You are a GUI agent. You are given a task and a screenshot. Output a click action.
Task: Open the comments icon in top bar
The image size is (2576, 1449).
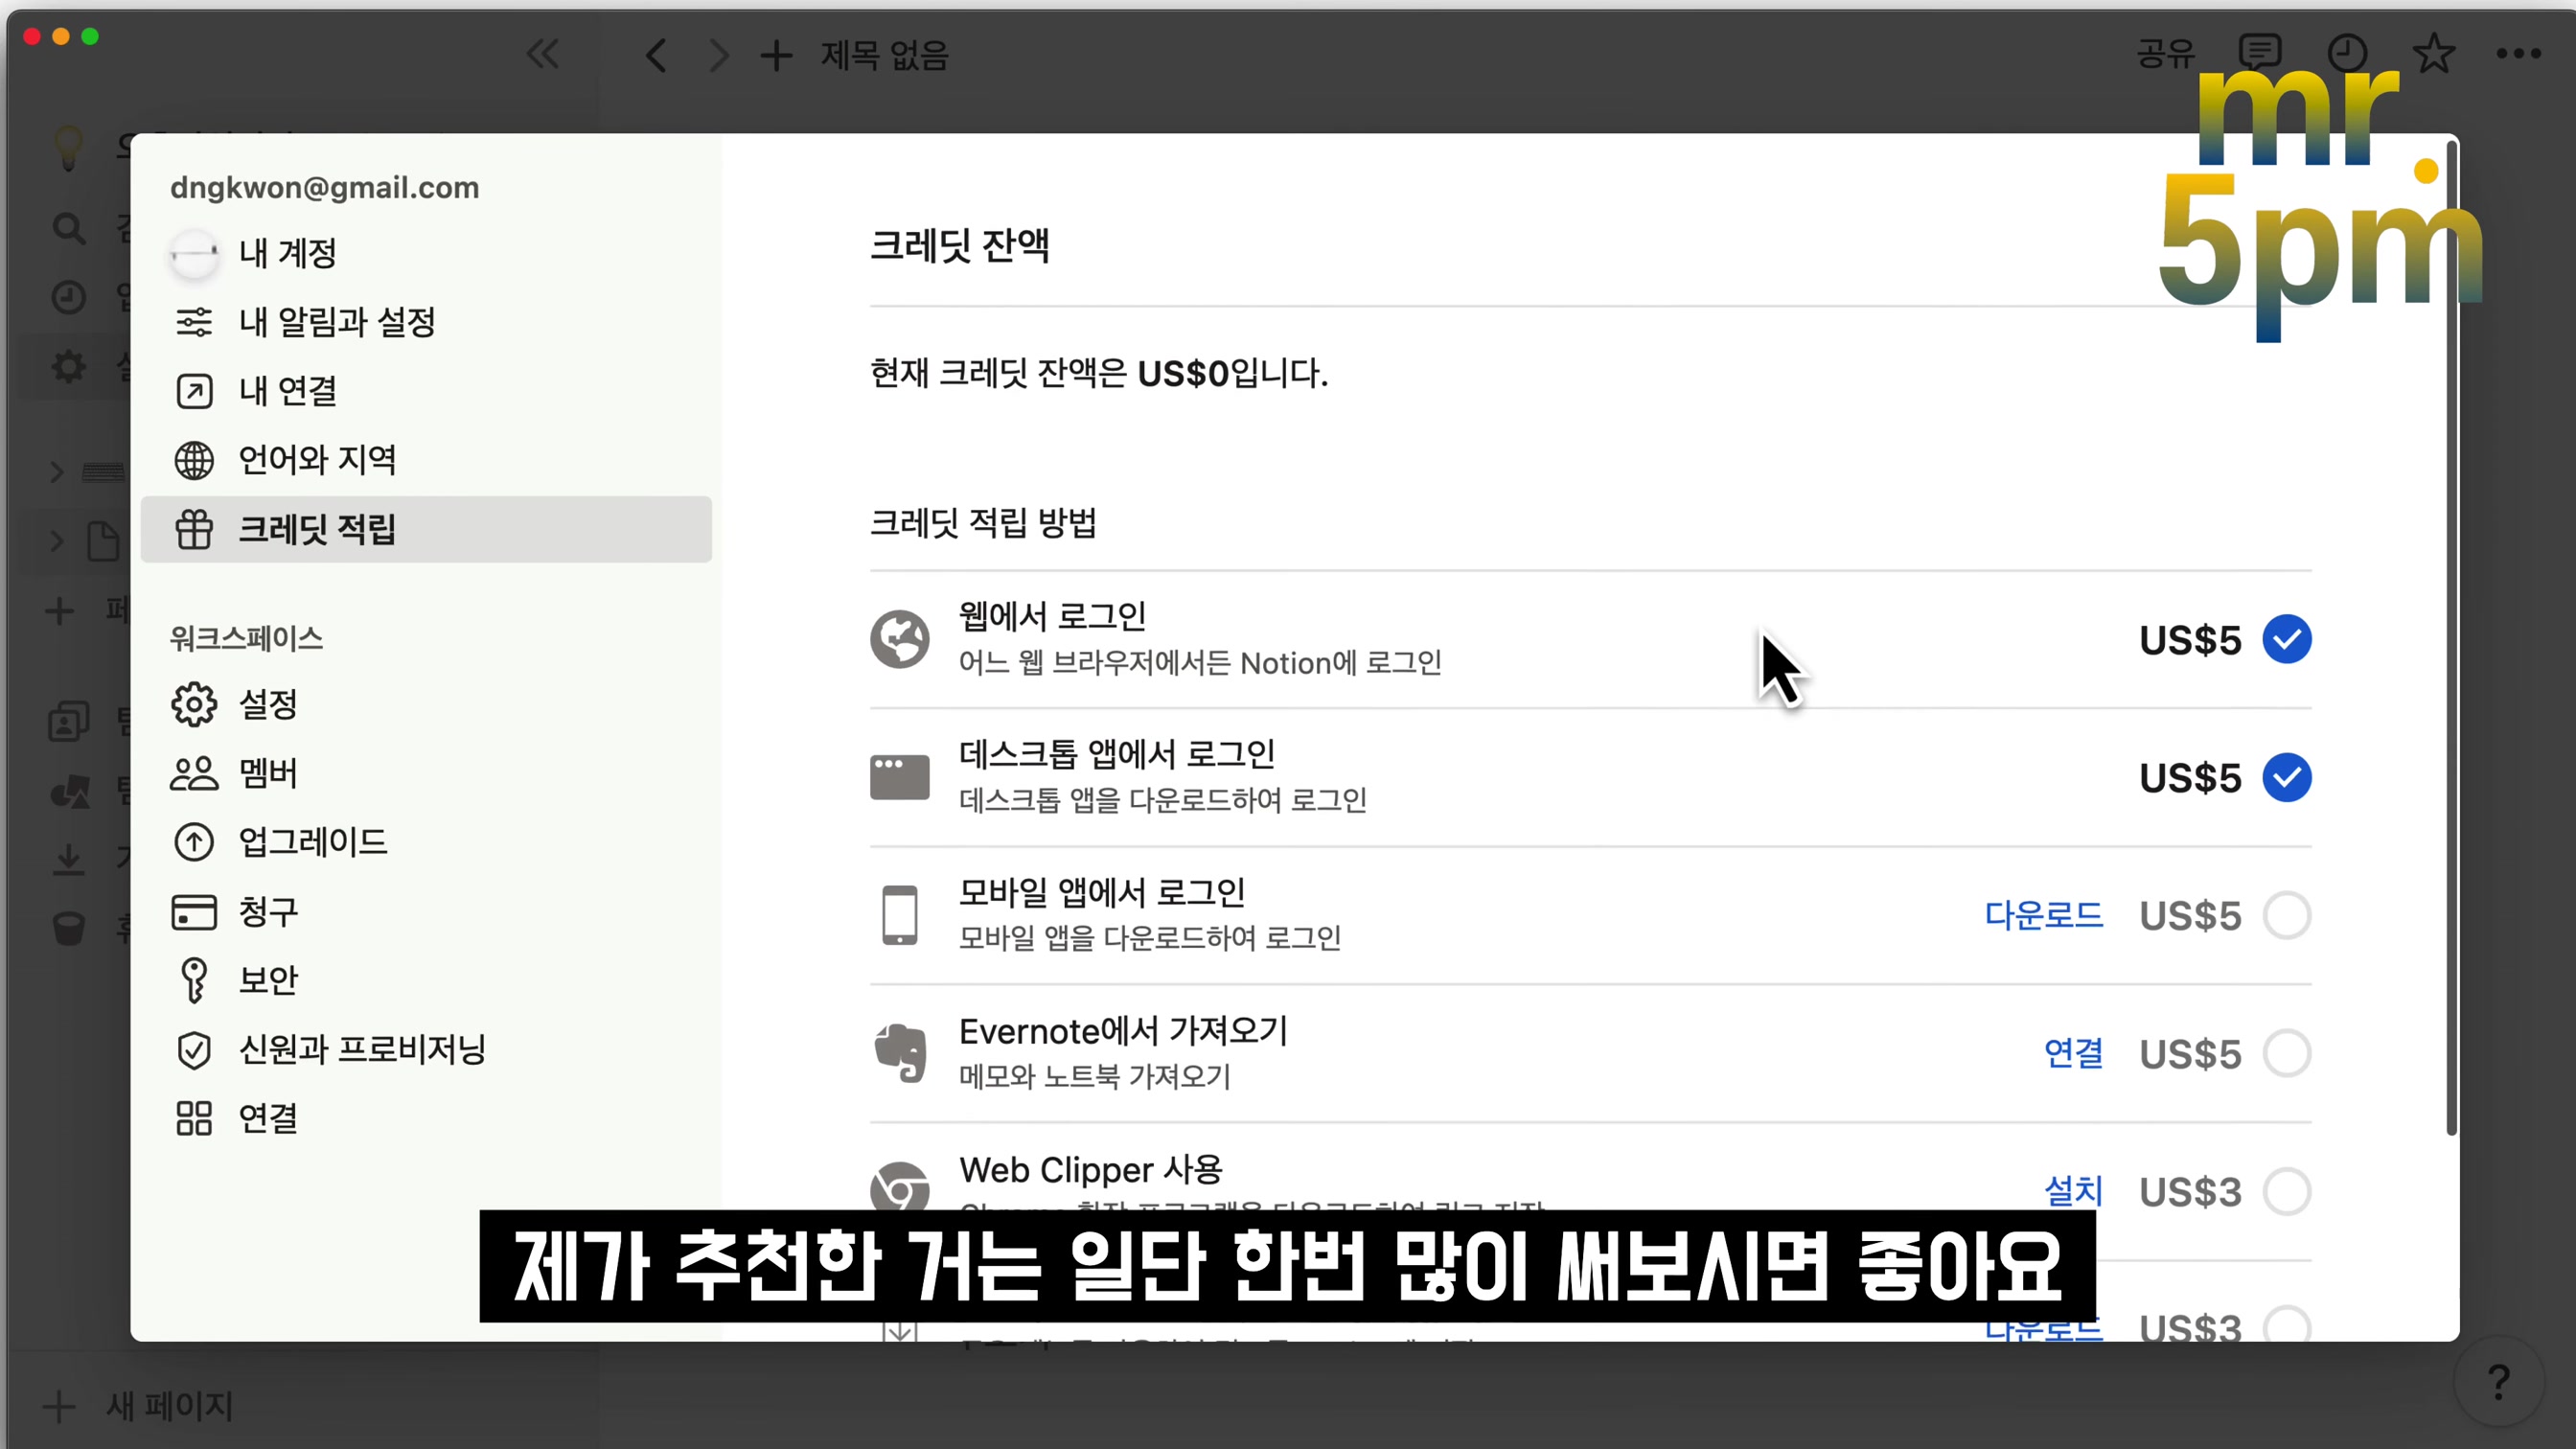(2260, 53)
